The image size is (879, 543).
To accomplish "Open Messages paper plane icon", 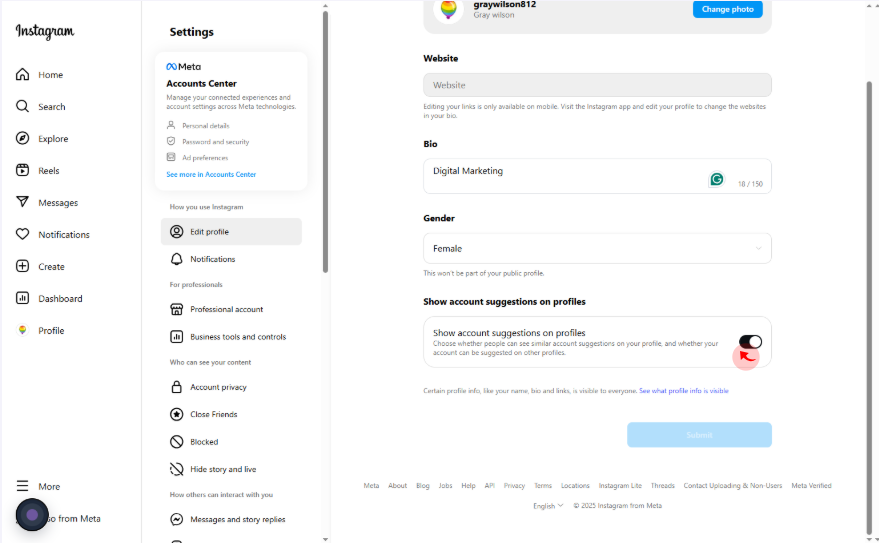I will click(x=22, y=202).
